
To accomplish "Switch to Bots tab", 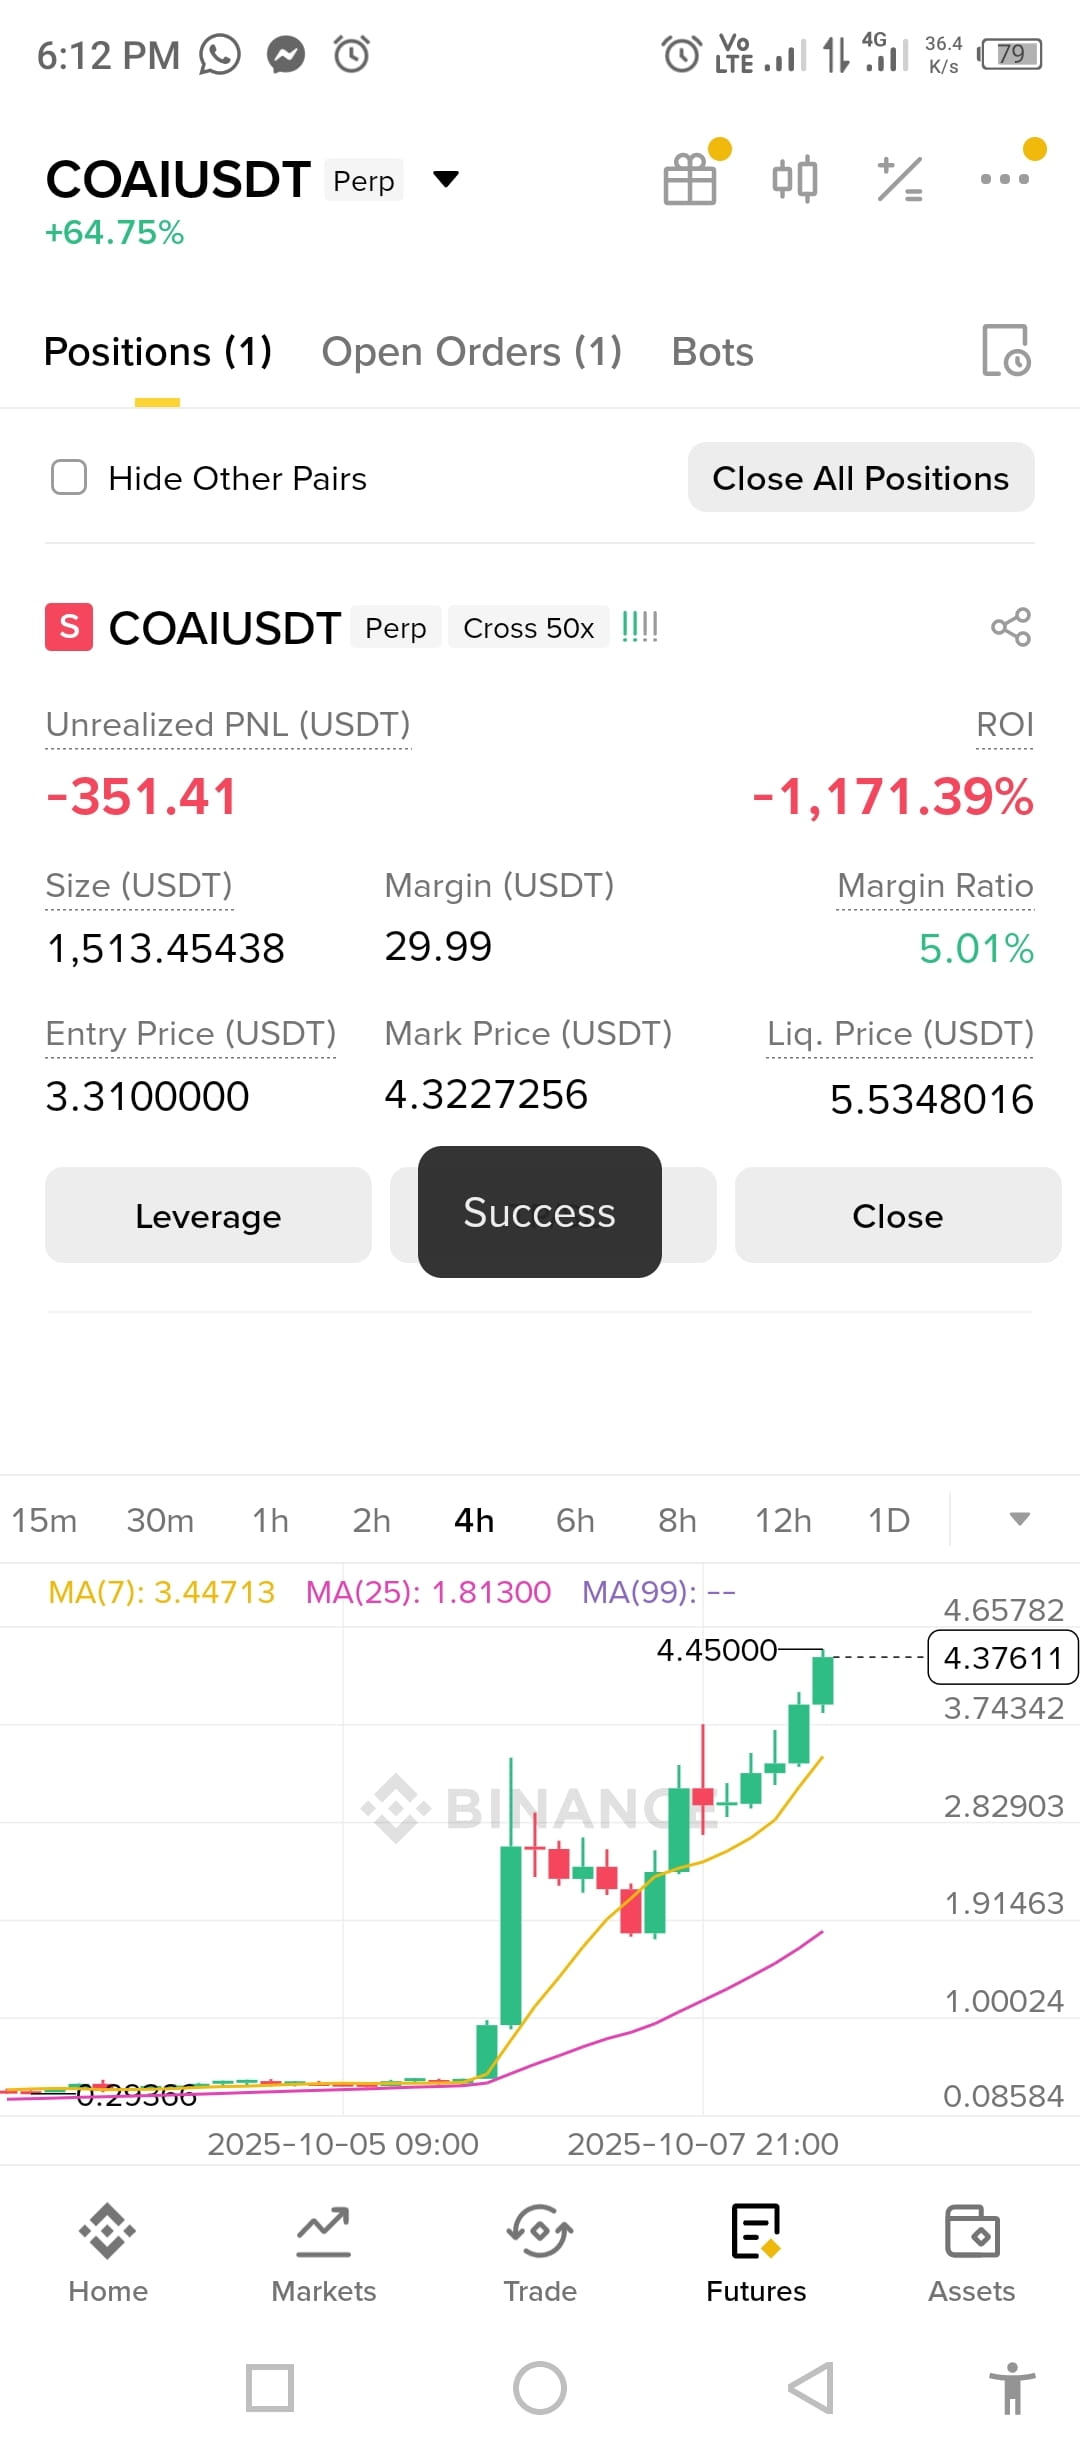I will coord(712,352).
